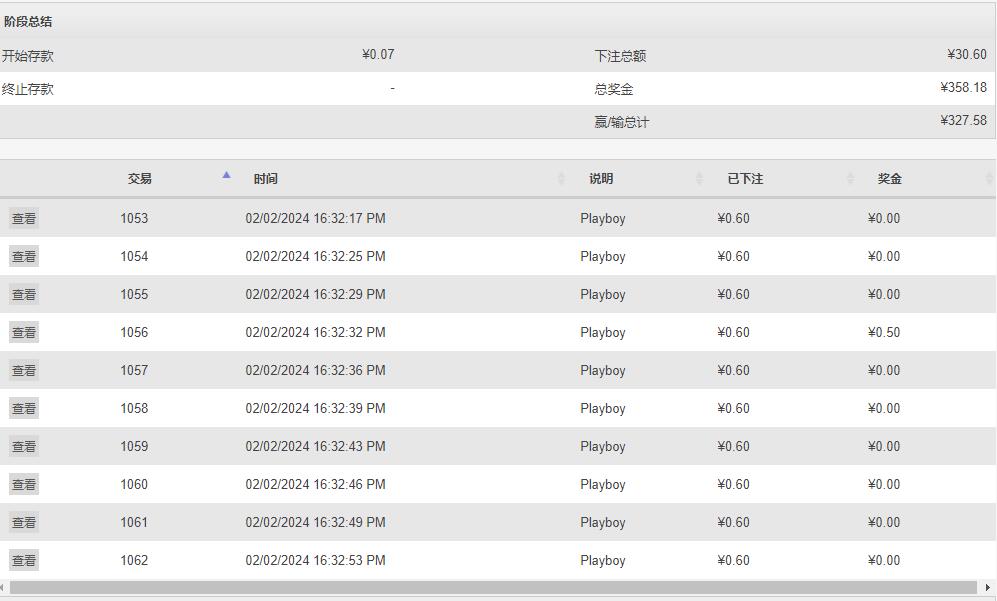Image resolution: width=997 pixels, height=601 pixels.
Task: Open details of transaction 1057
Action: (x=24, y=370)
